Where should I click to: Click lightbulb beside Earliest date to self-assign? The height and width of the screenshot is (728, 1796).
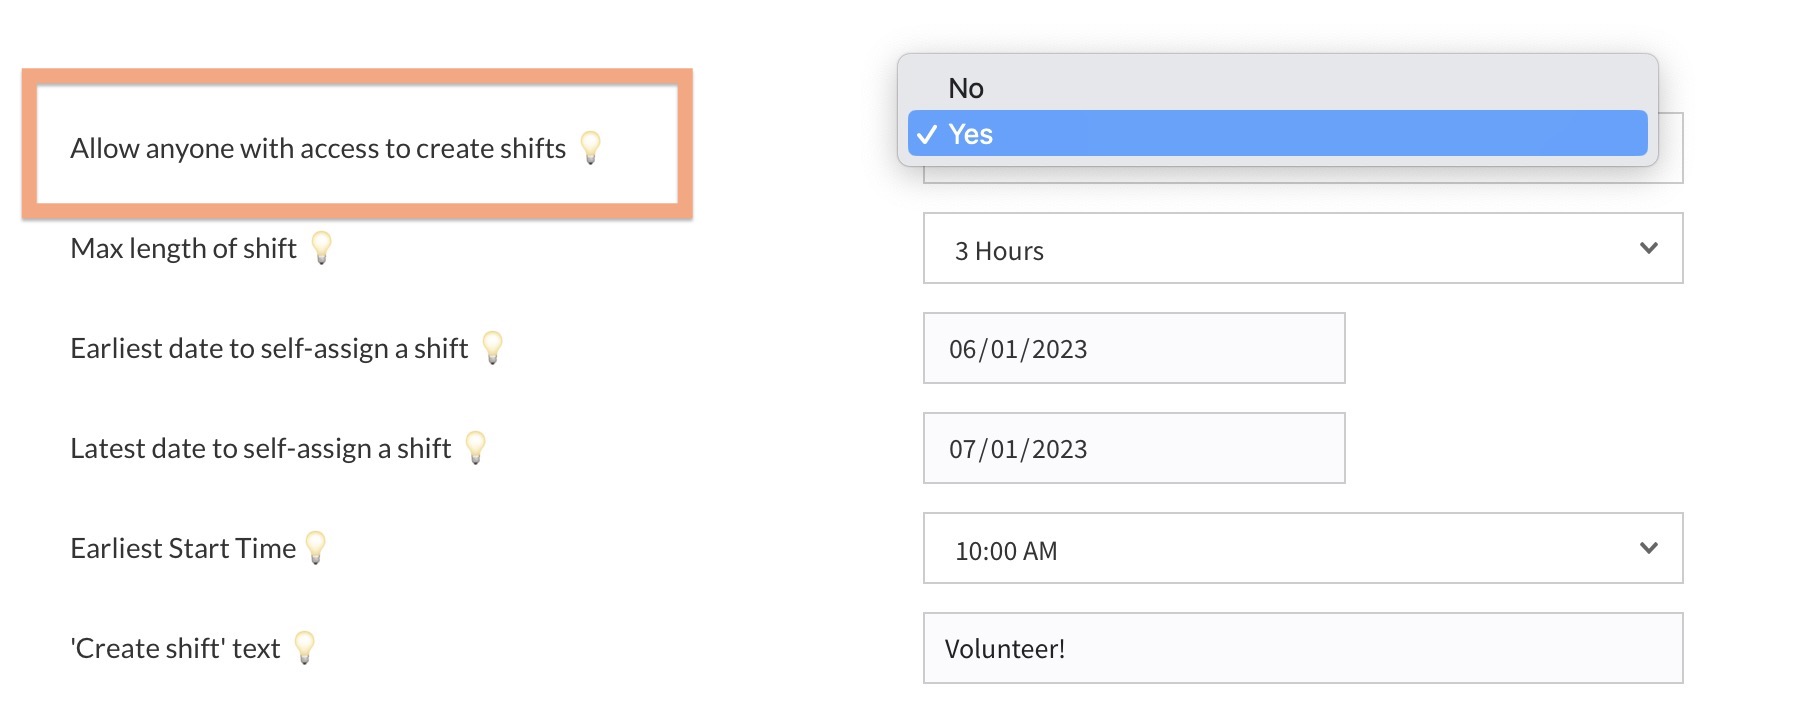coord(492,347)
